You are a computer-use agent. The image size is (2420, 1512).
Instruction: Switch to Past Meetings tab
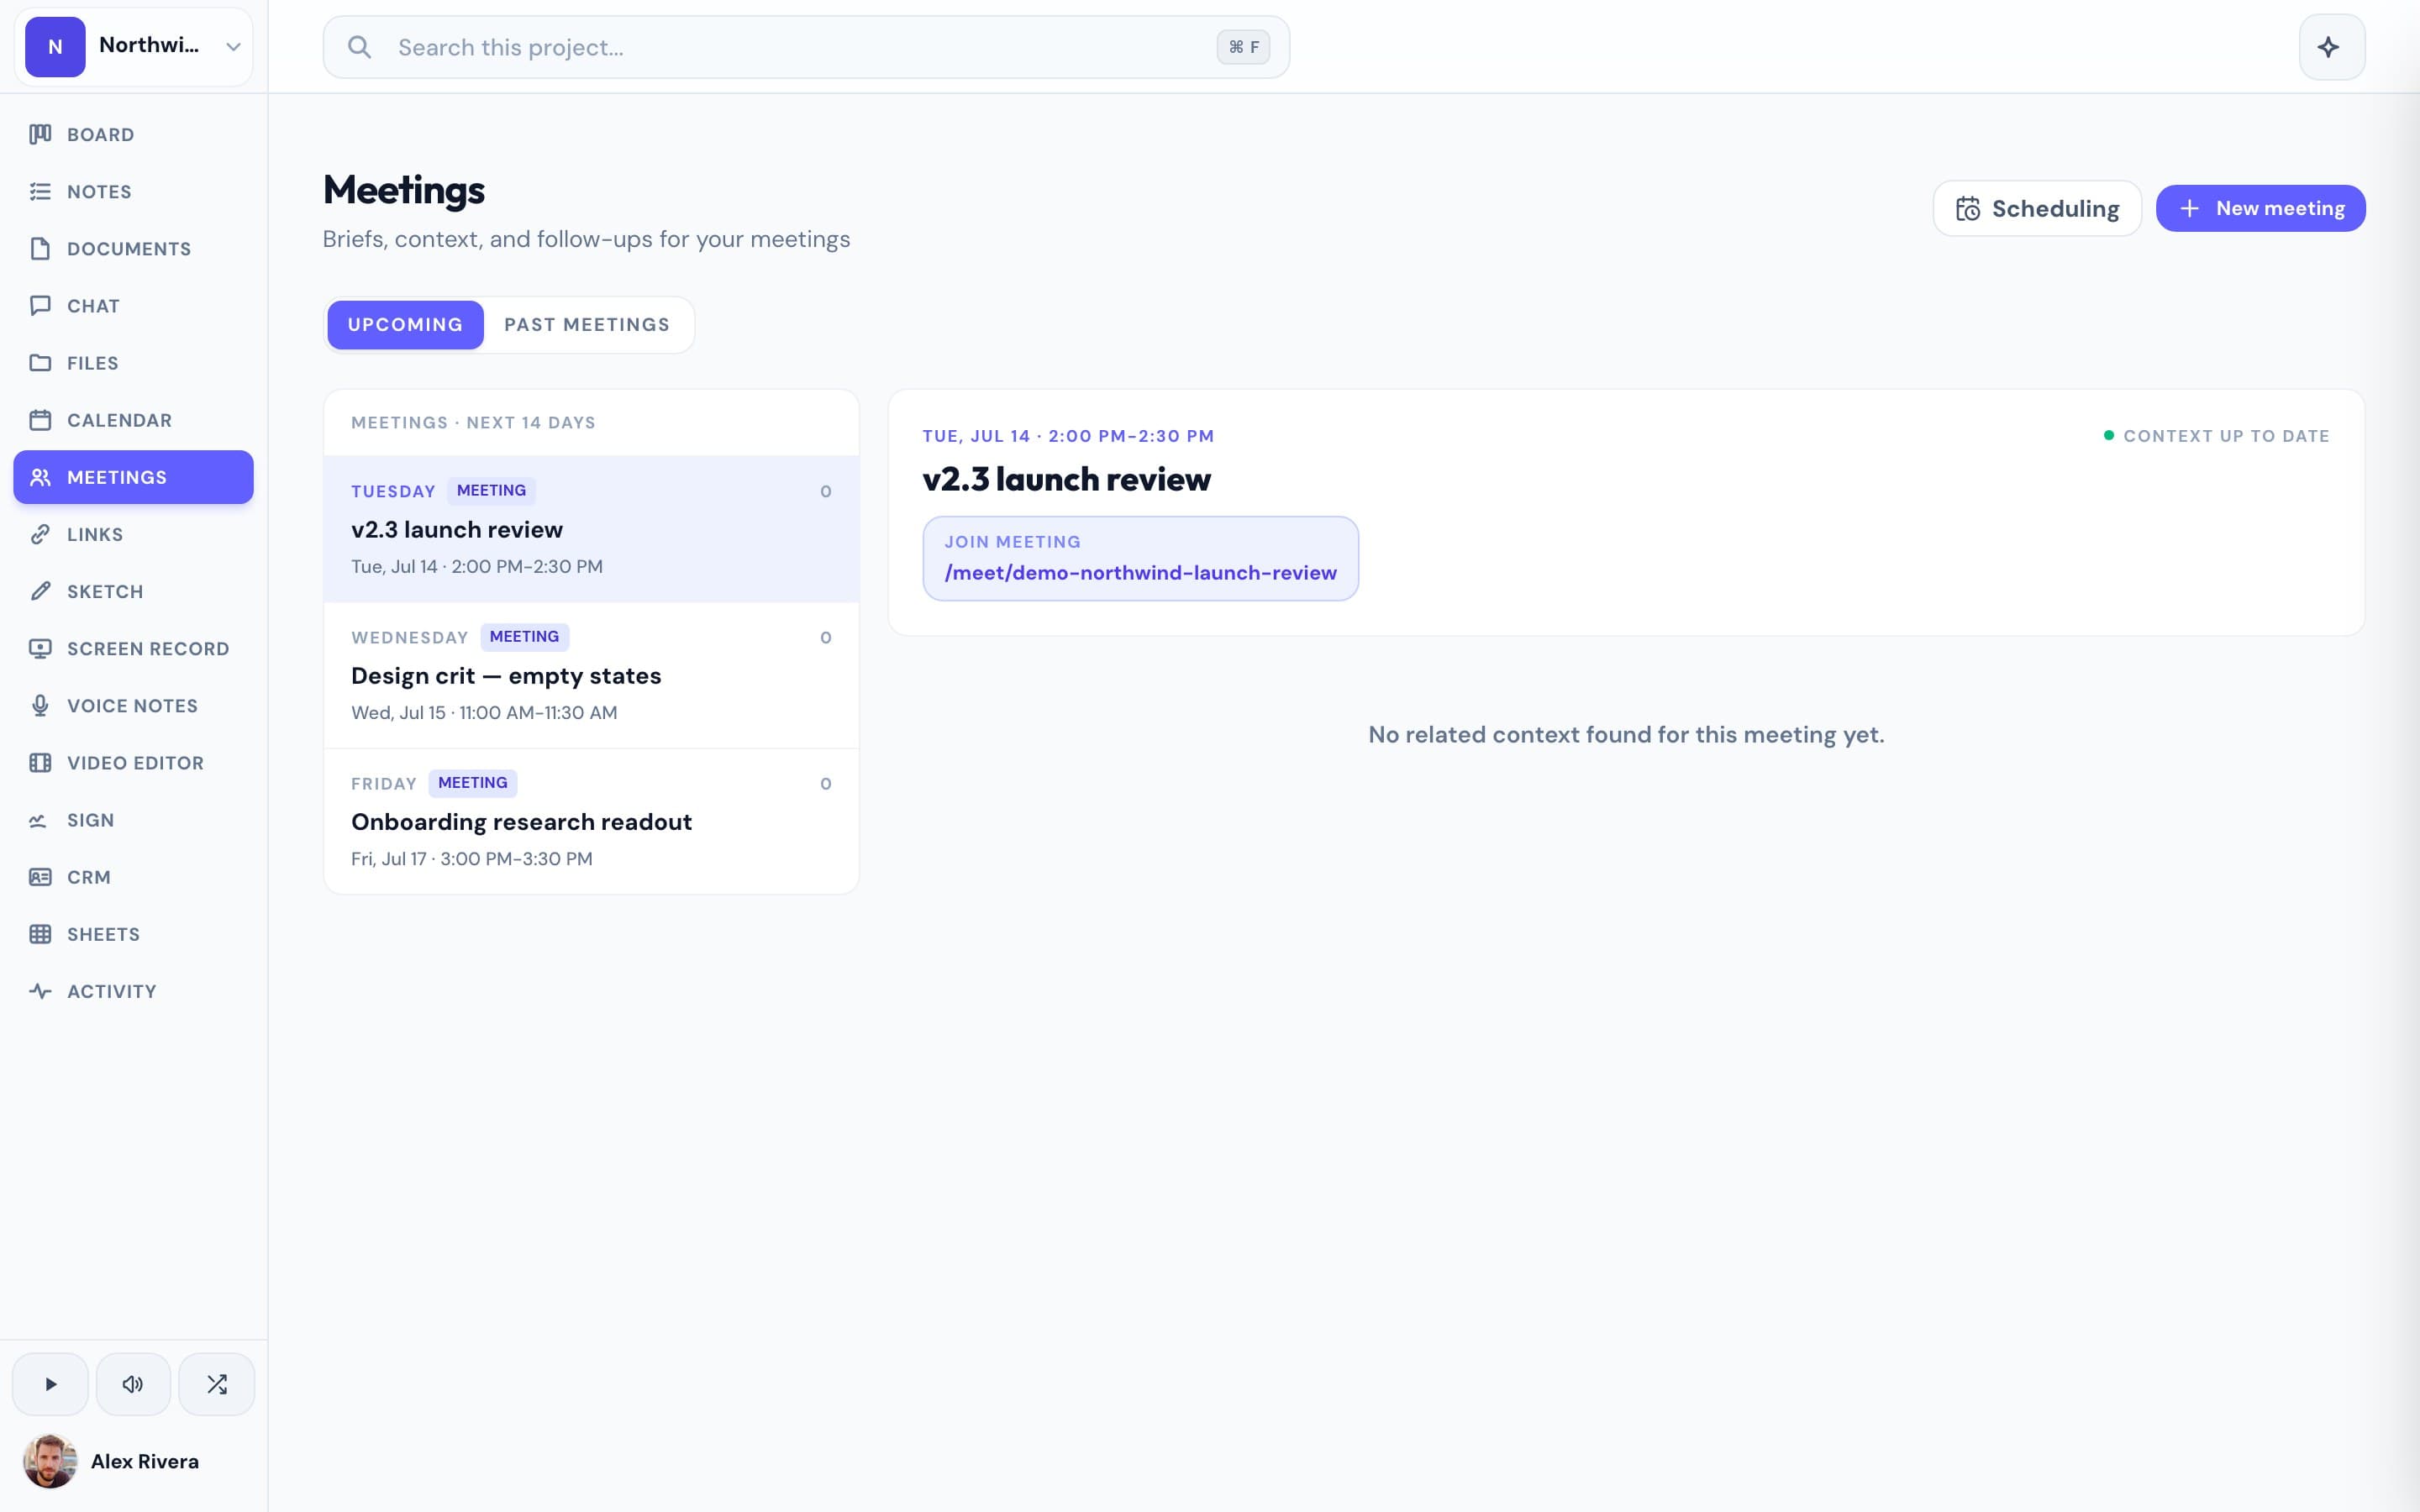point(587,325)
